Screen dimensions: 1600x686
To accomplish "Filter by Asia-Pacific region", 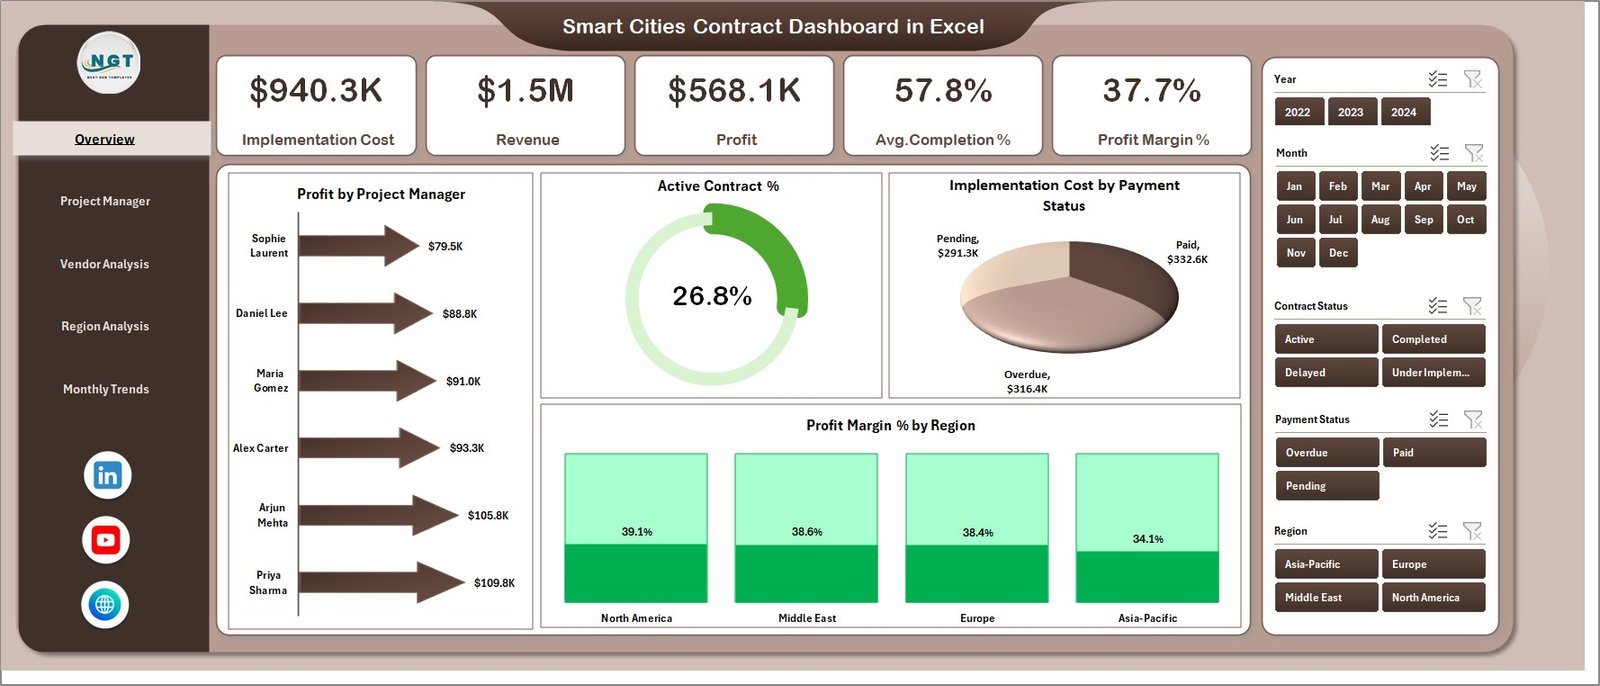I will tap(1325, 564).
